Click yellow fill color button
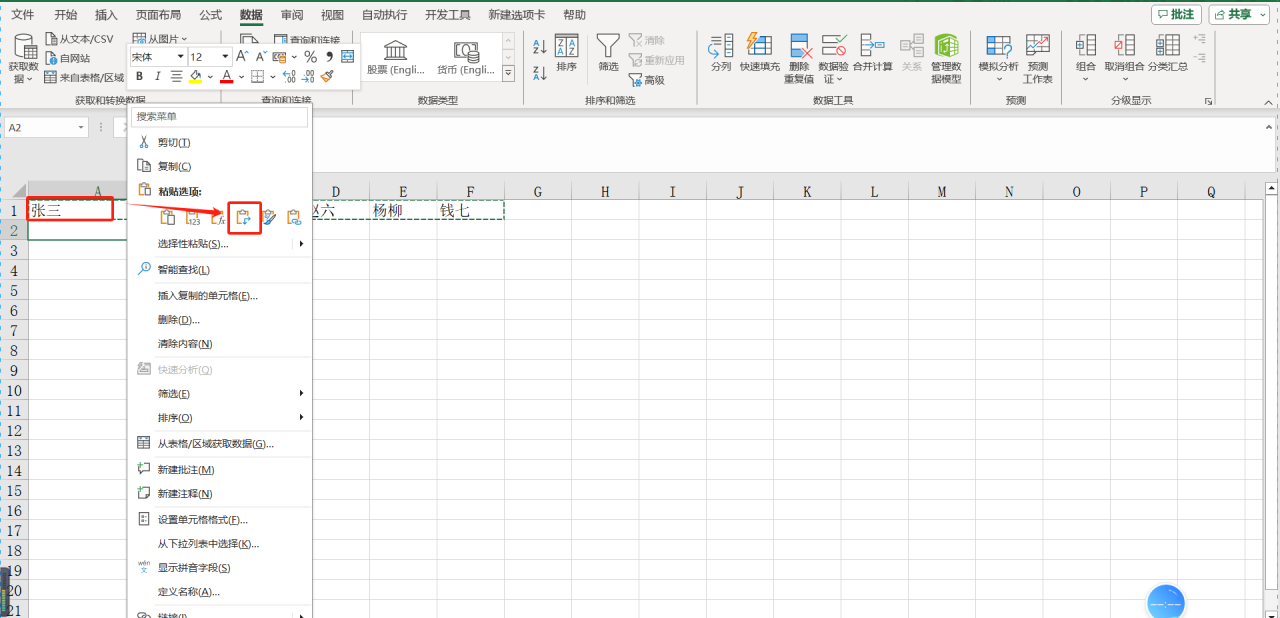This screenshot has height=618, width=1280. click(195, 76)
